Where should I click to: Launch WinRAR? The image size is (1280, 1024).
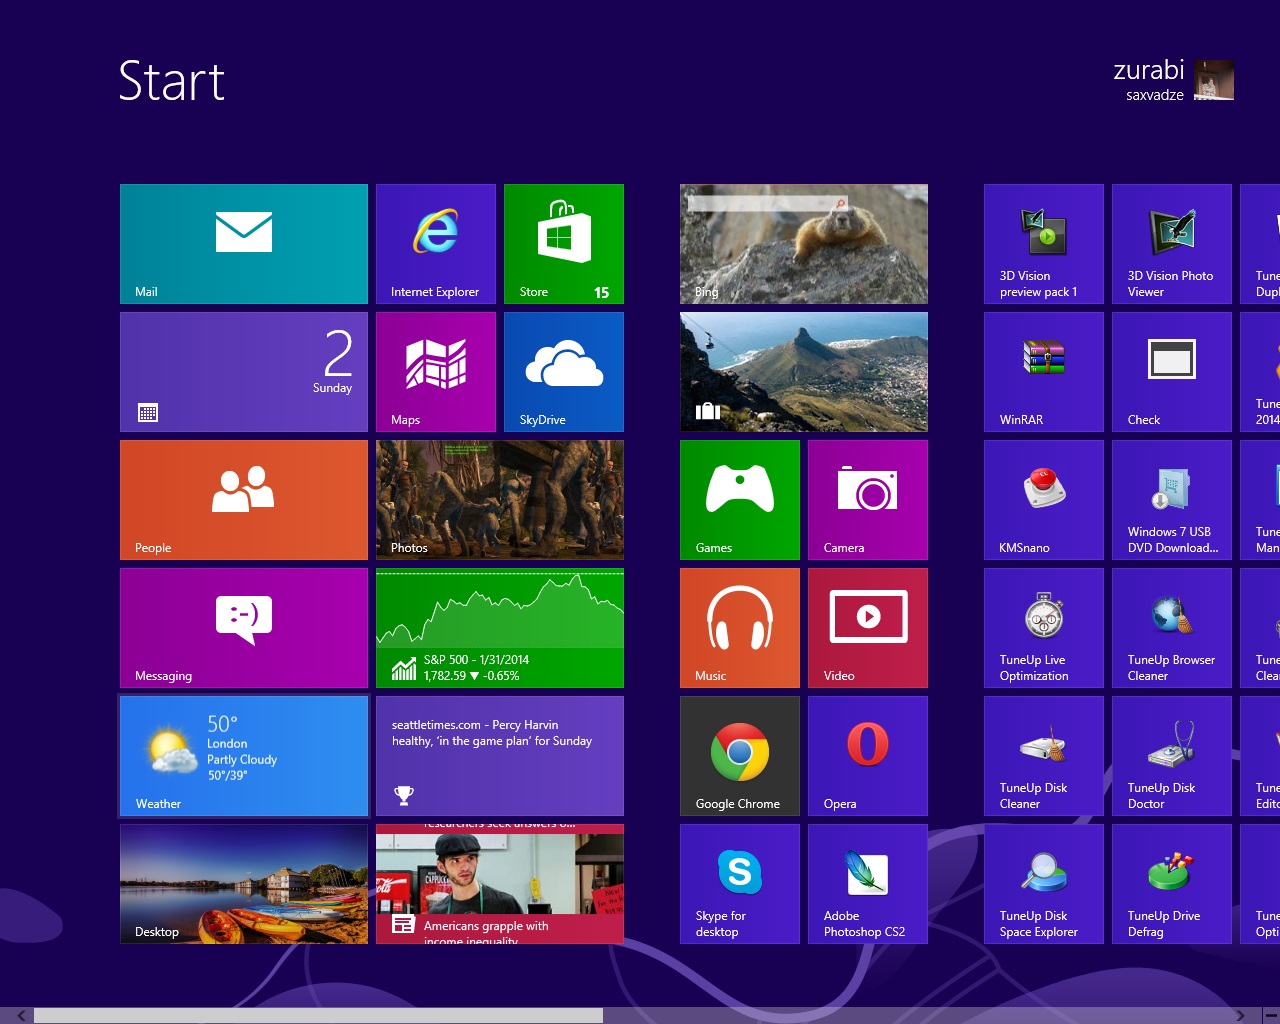point(1044,372)
